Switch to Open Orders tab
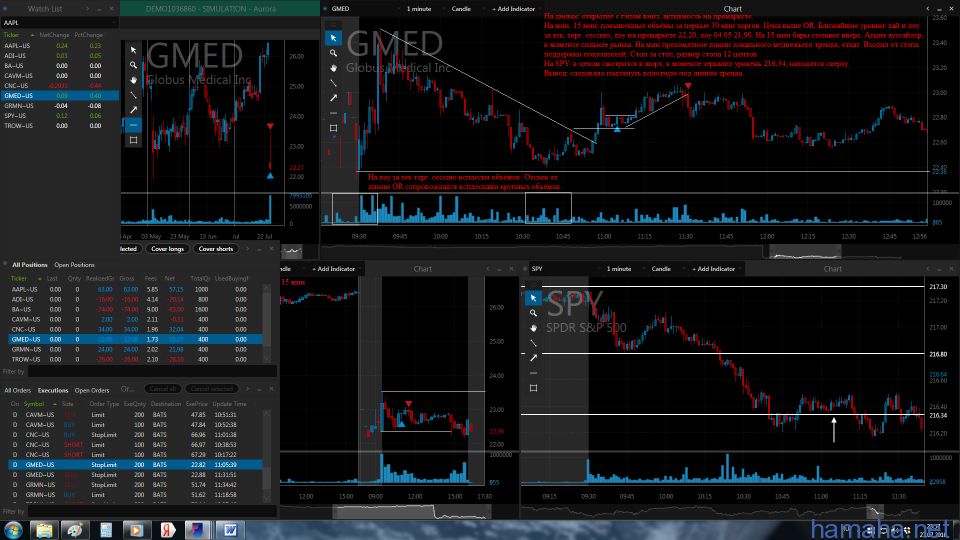The image size is (960, 540). [92, 391]
